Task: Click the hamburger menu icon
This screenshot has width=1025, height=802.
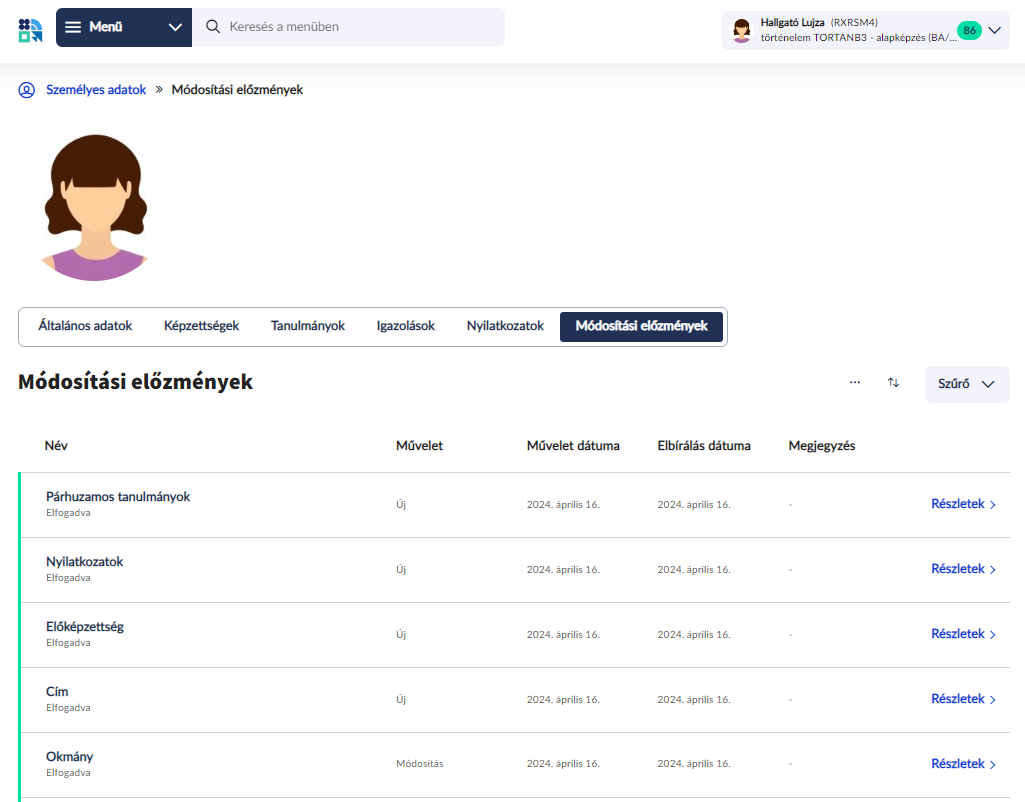Action: click(73, 27)
